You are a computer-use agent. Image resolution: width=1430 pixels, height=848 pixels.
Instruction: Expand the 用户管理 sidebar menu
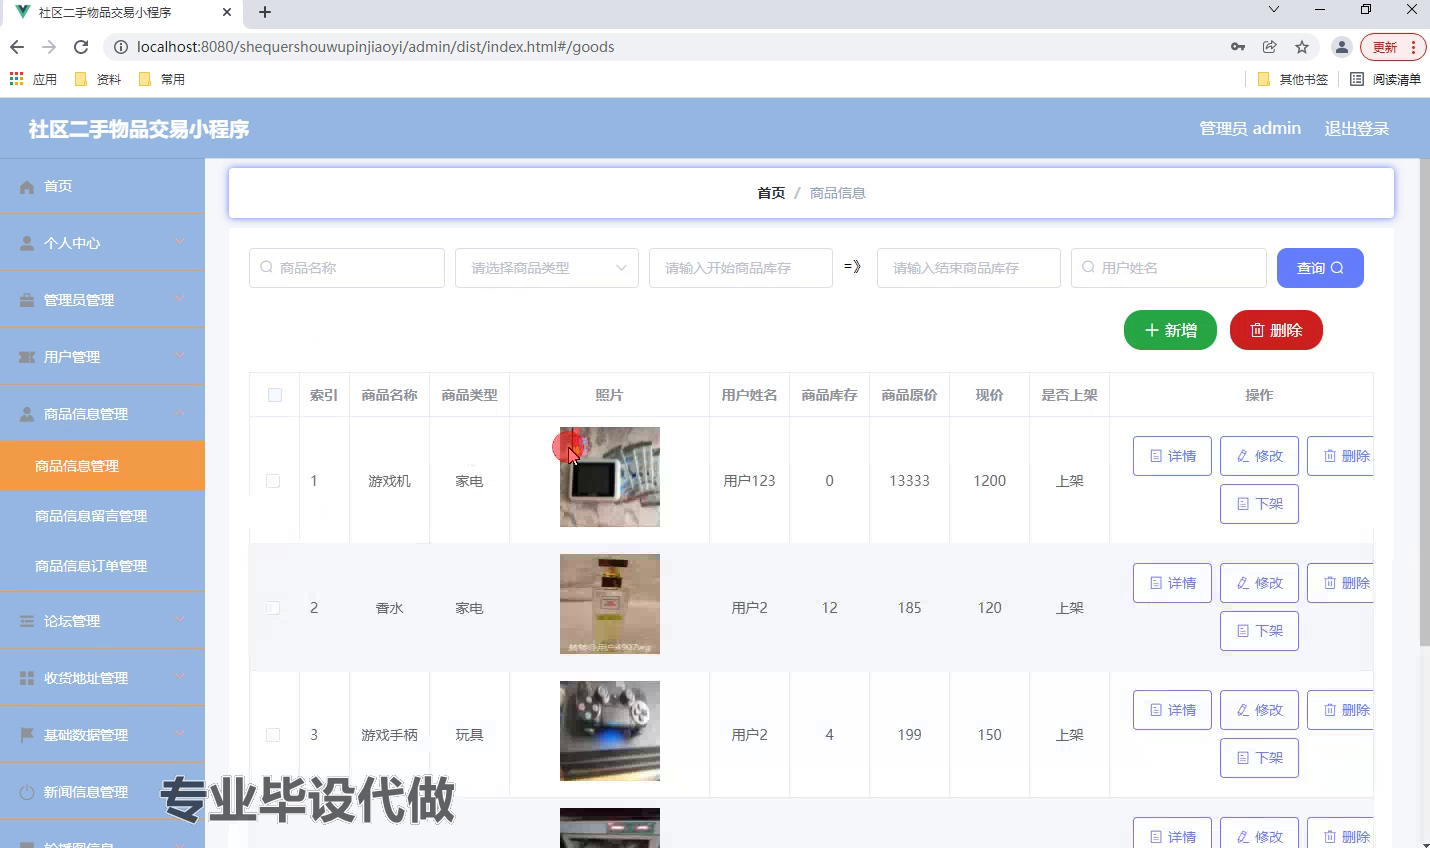pos(102,357)
